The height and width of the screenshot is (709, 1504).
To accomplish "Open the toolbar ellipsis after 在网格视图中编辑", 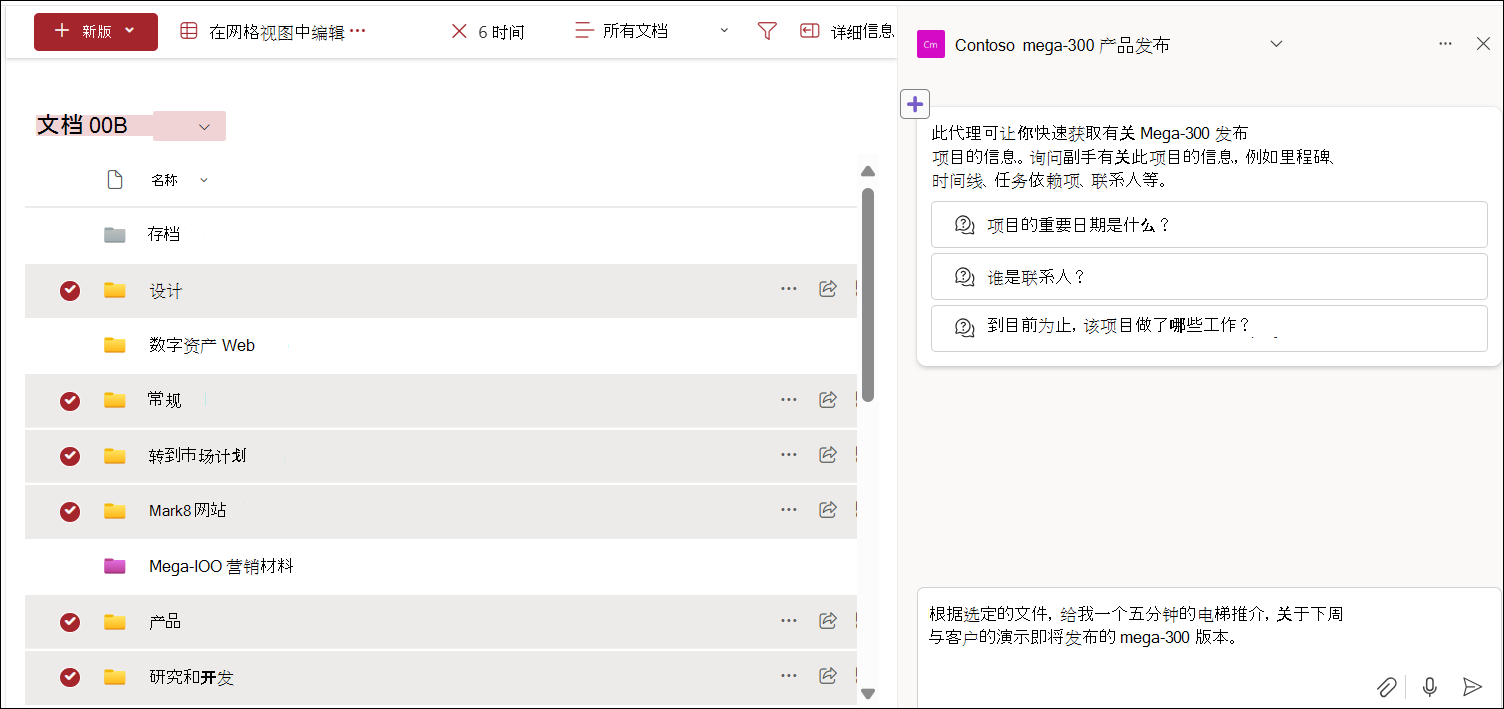I will pyautogui.click(x=358, y=32).
